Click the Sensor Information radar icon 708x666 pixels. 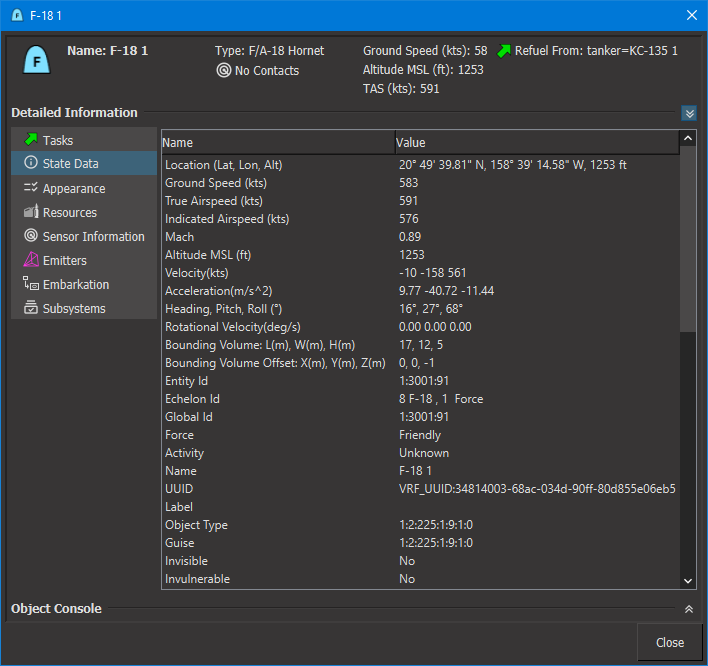31,235
